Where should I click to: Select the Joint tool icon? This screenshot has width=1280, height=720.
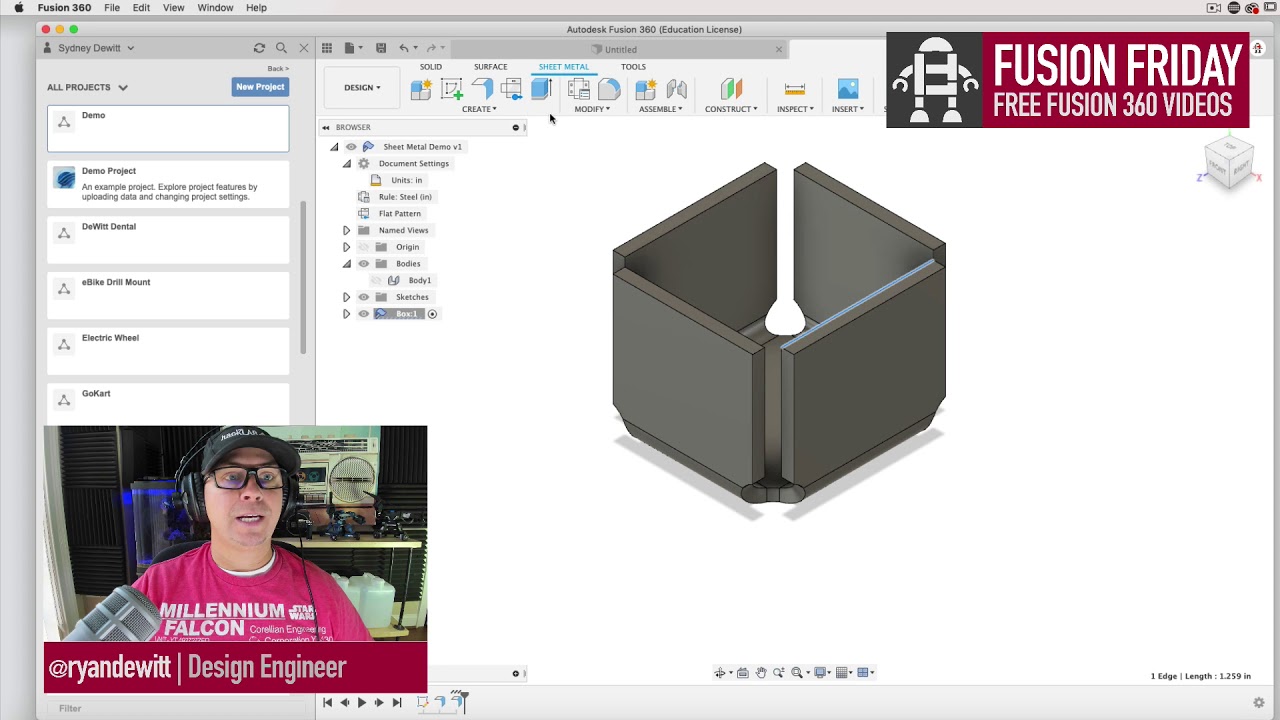pyautogui.click(x=677, y=90)
